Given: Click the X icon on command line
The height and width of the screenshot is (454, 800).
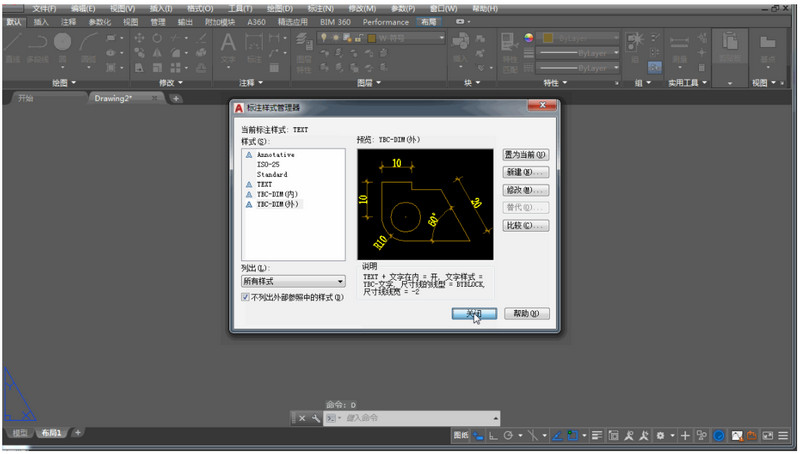Looking at the screenshot, I should click(x=302, y=418).
